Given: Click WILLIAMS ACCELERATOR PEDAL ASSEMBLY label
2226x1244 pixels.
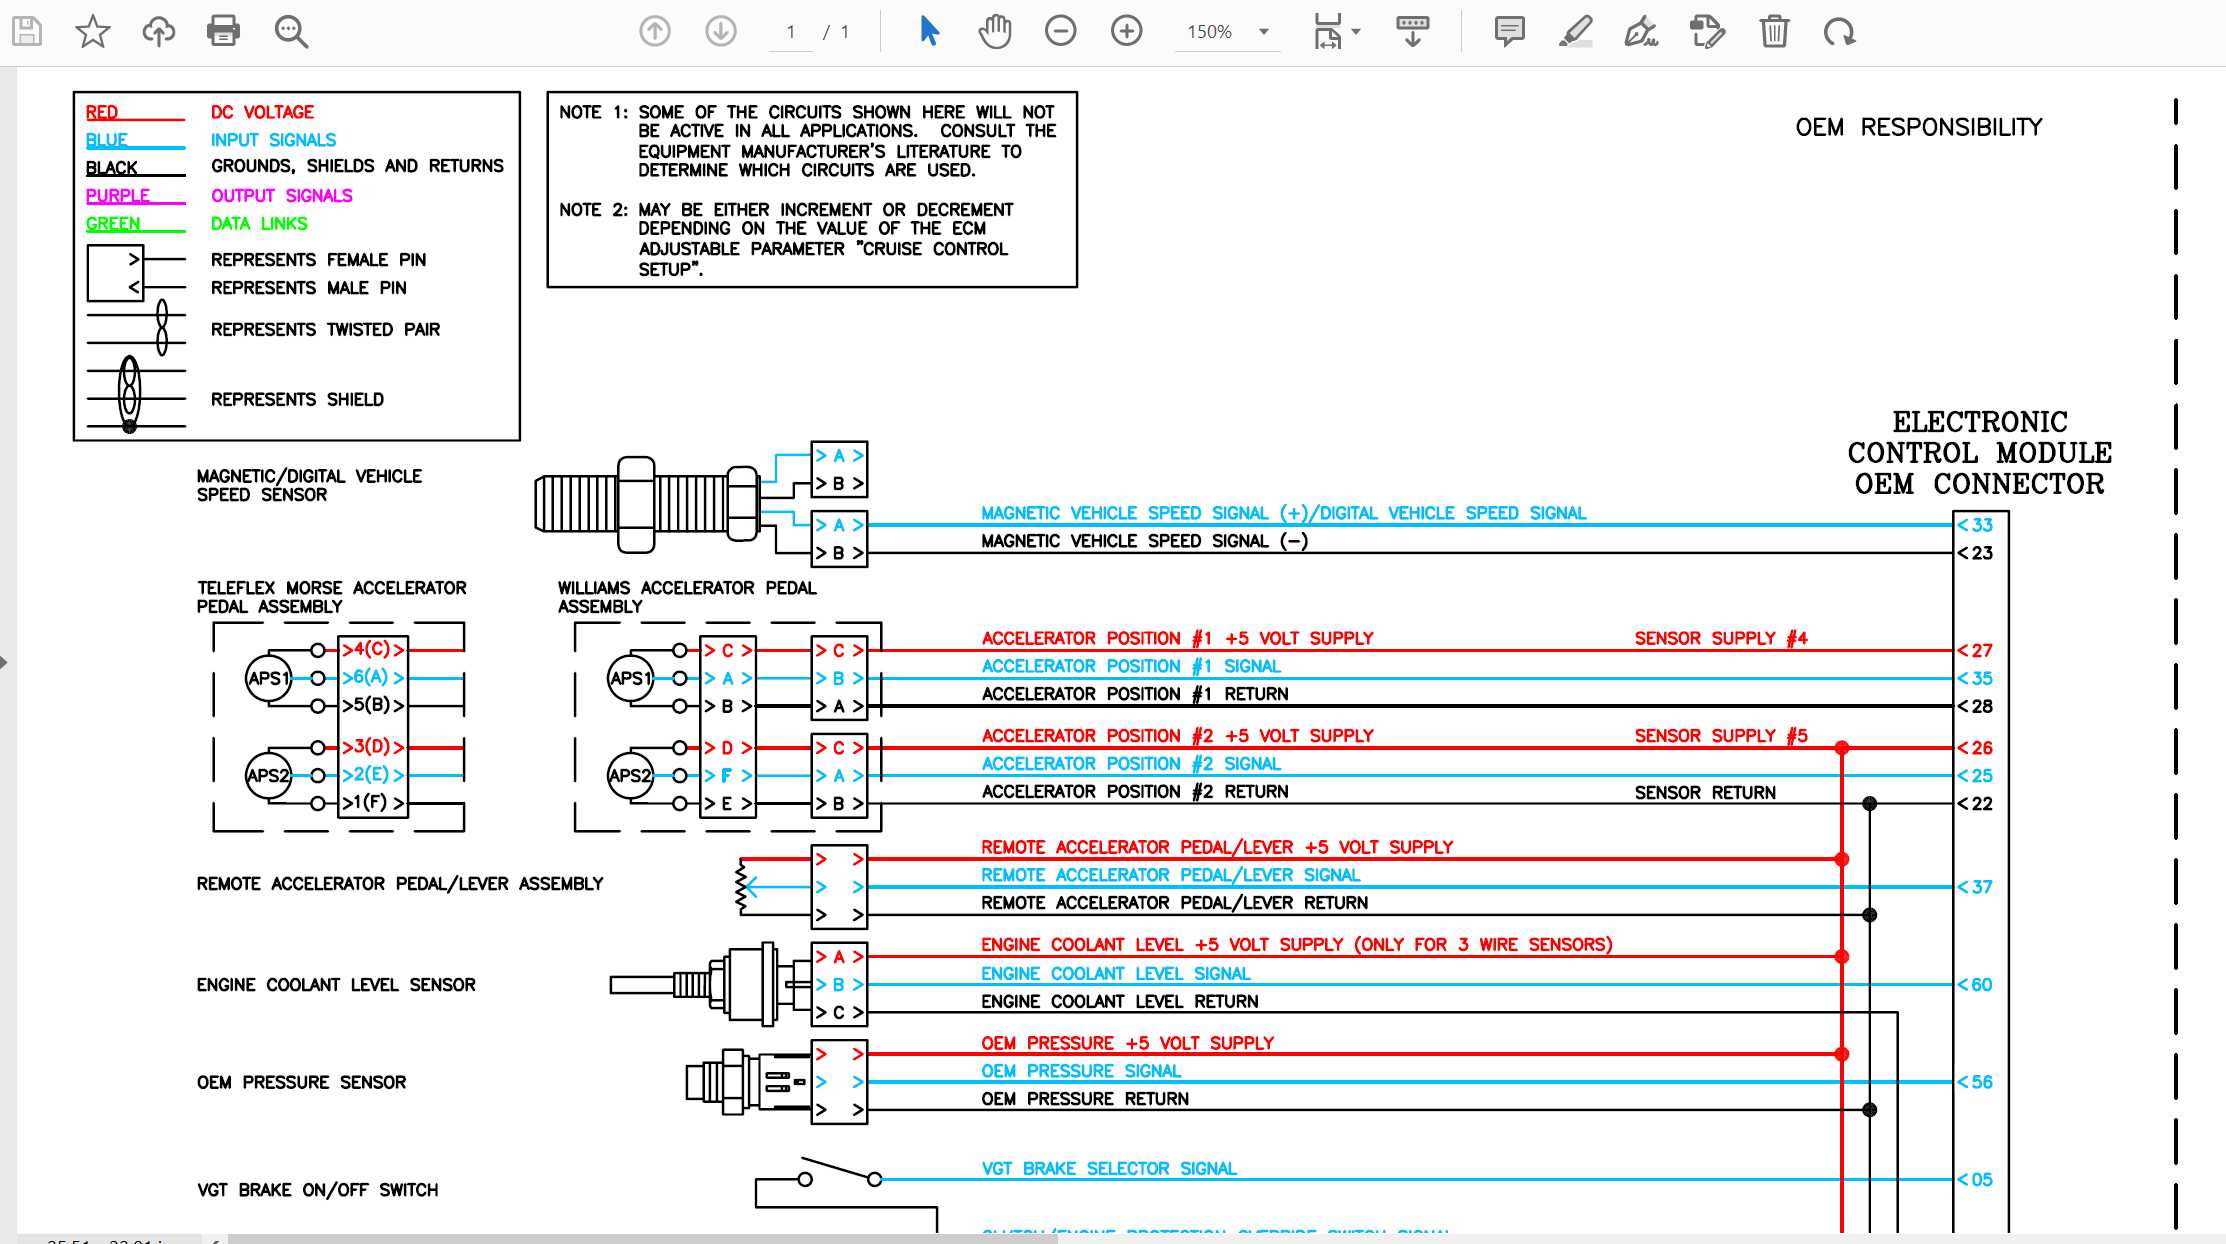Looking at the screenshot, I should (687, 597).
